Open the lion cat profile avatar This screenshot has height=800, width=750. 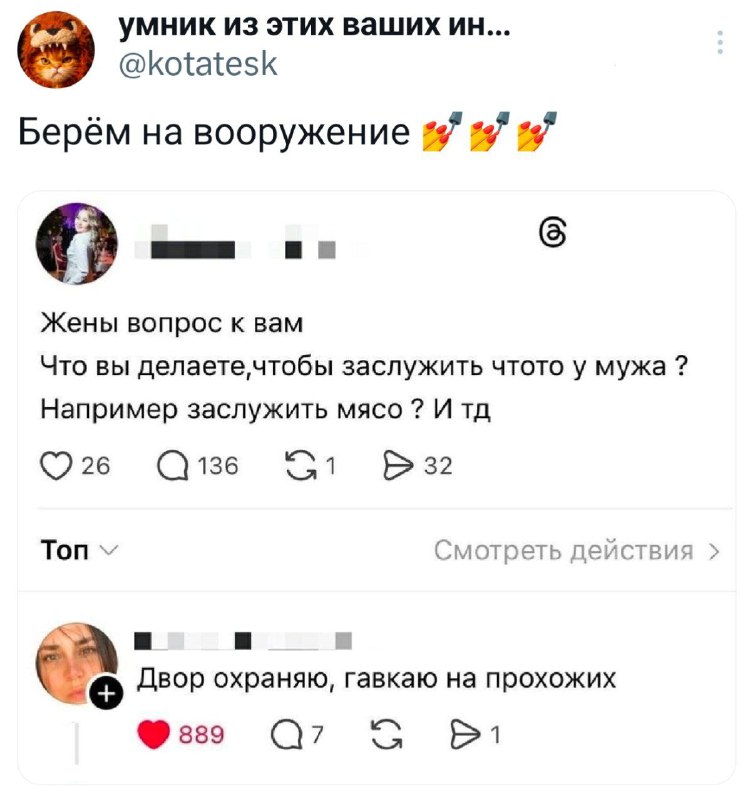(x=56, y=49)
